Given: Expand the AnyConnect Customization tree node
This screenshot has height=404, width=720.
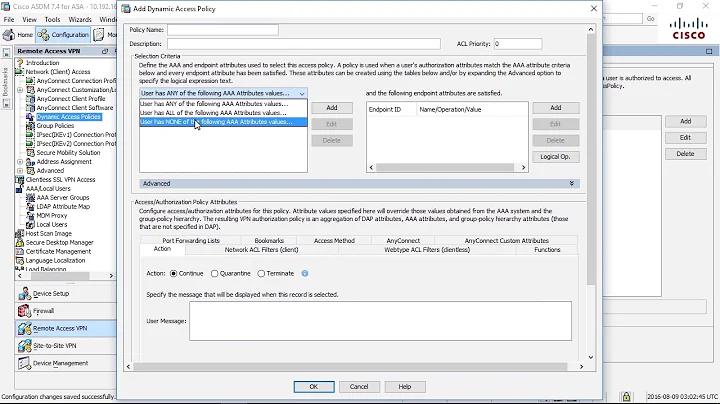Looking at the screenshot, I should 20,90.
